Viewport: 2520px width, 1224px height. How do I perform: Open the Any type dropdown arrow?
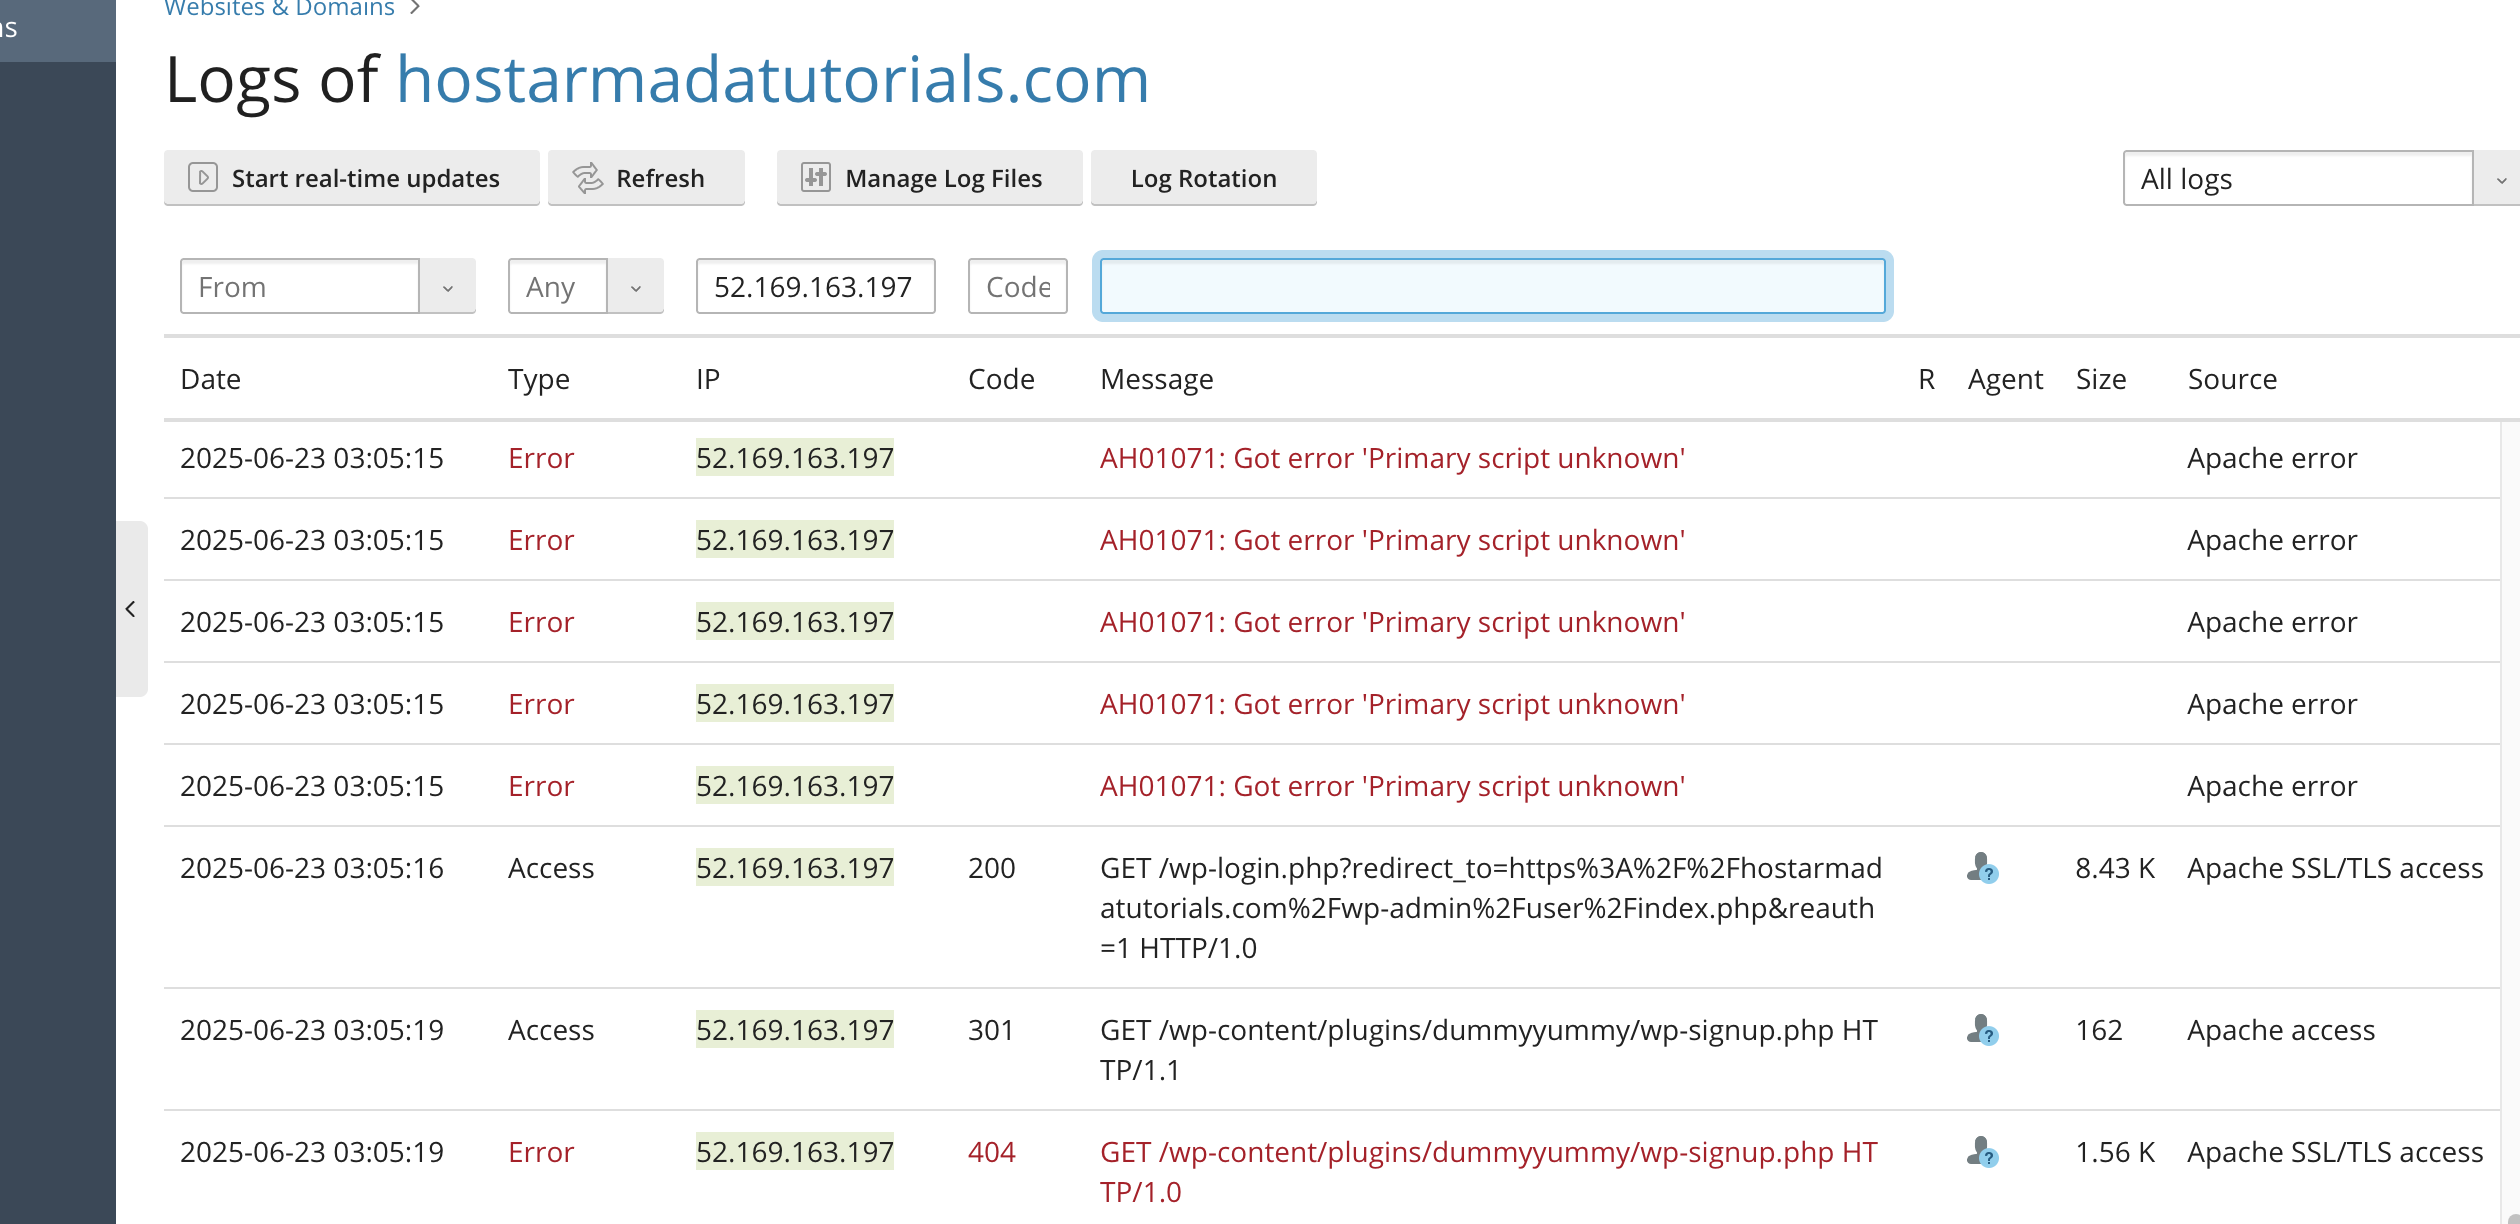[635, 287]
